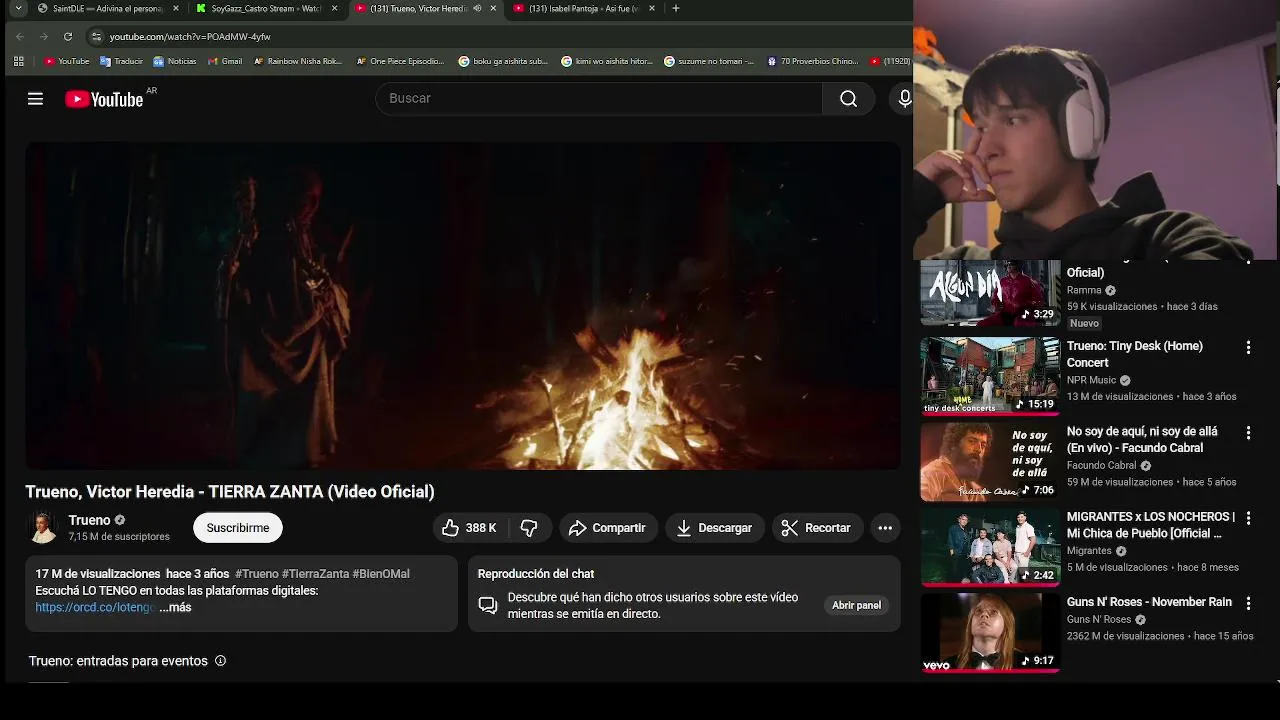This screenshot has width=1280, height=720.
Task: Click info icon beside entradas para eventos
Action: point(220,661)
